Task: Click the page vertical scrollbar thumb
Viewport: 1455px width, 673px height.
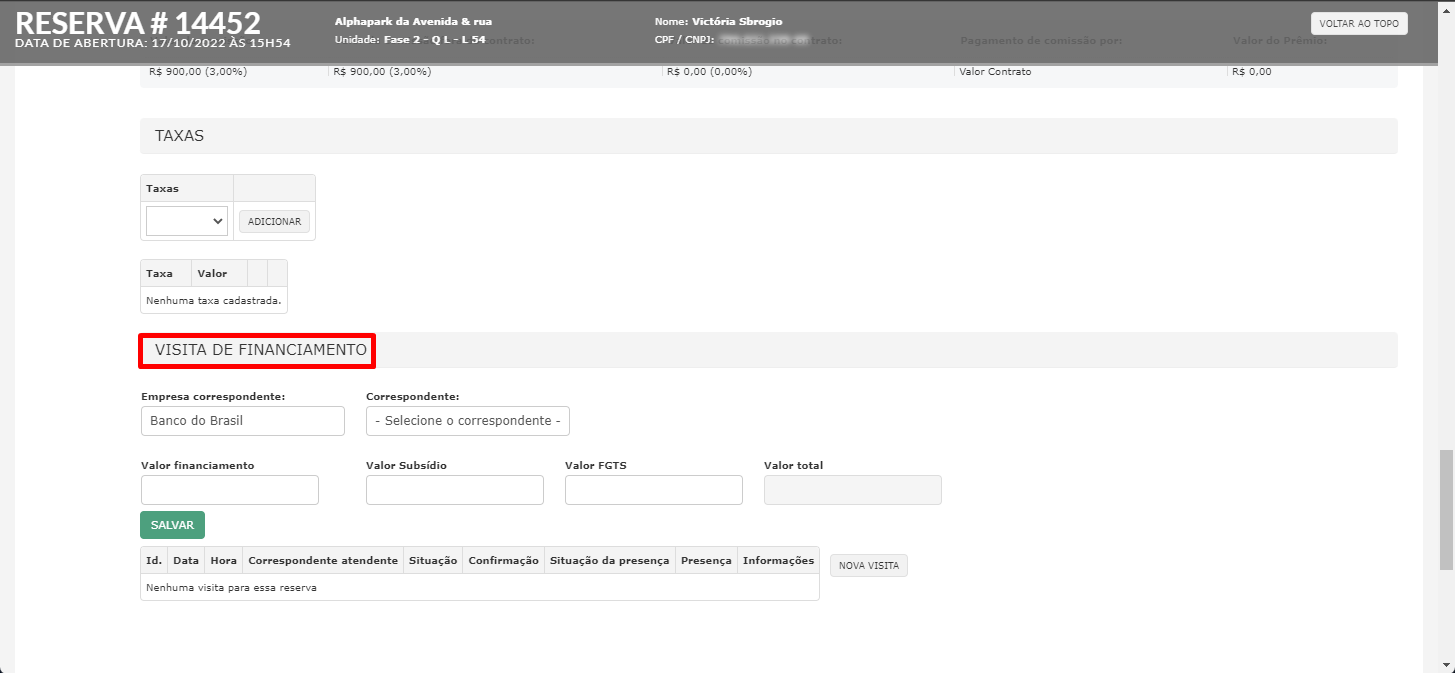Action: [1446, 509]
